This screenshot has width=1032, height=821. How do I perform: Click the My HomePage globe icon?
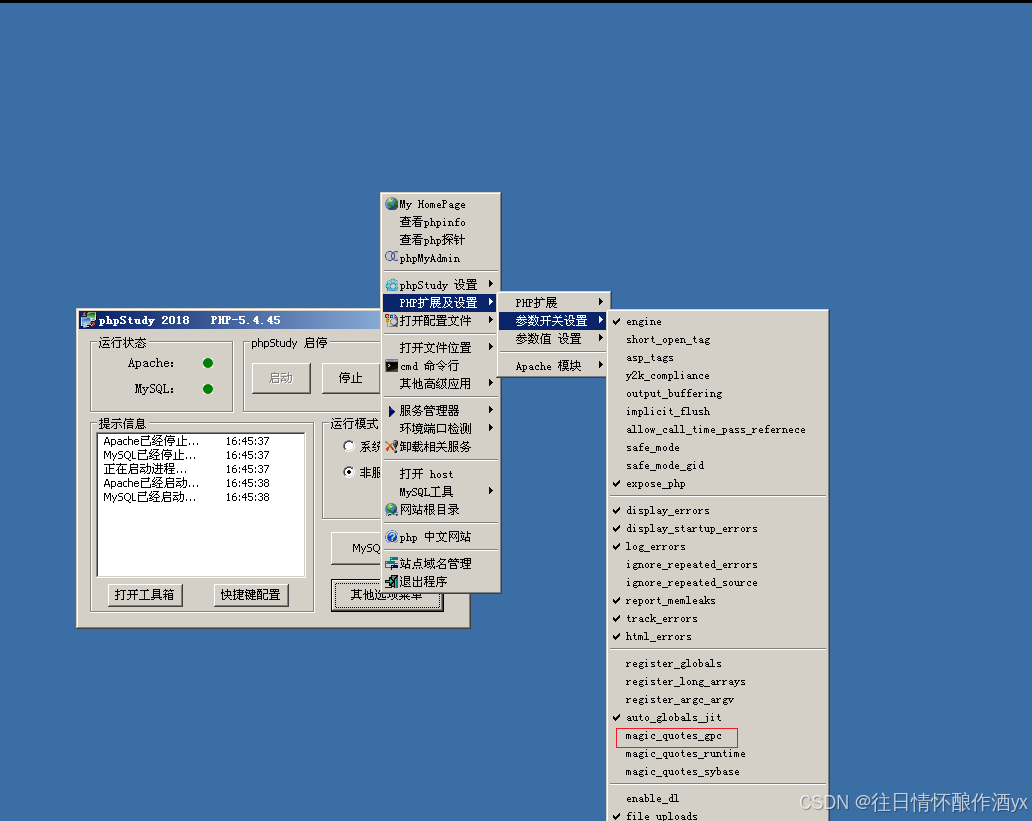point(392,203)
